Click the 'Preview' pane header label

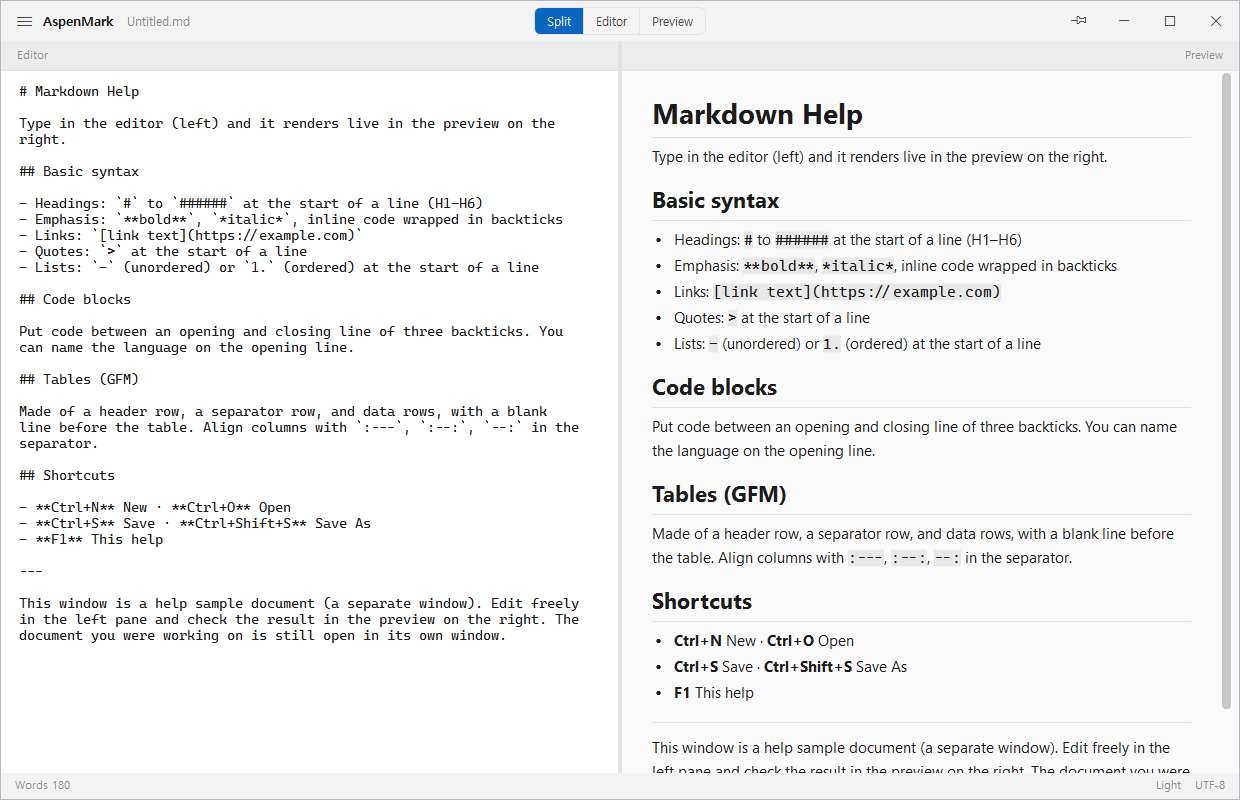1204,55
